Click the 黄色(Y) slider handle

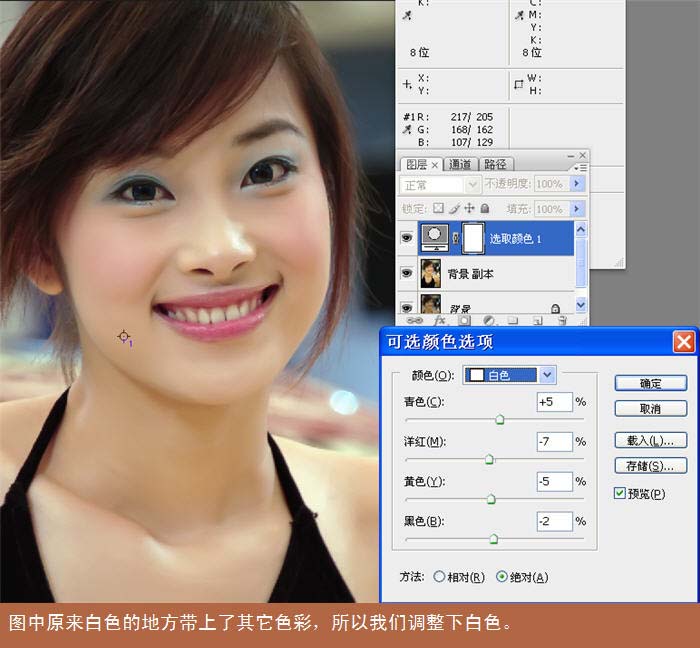pos(491,499)
